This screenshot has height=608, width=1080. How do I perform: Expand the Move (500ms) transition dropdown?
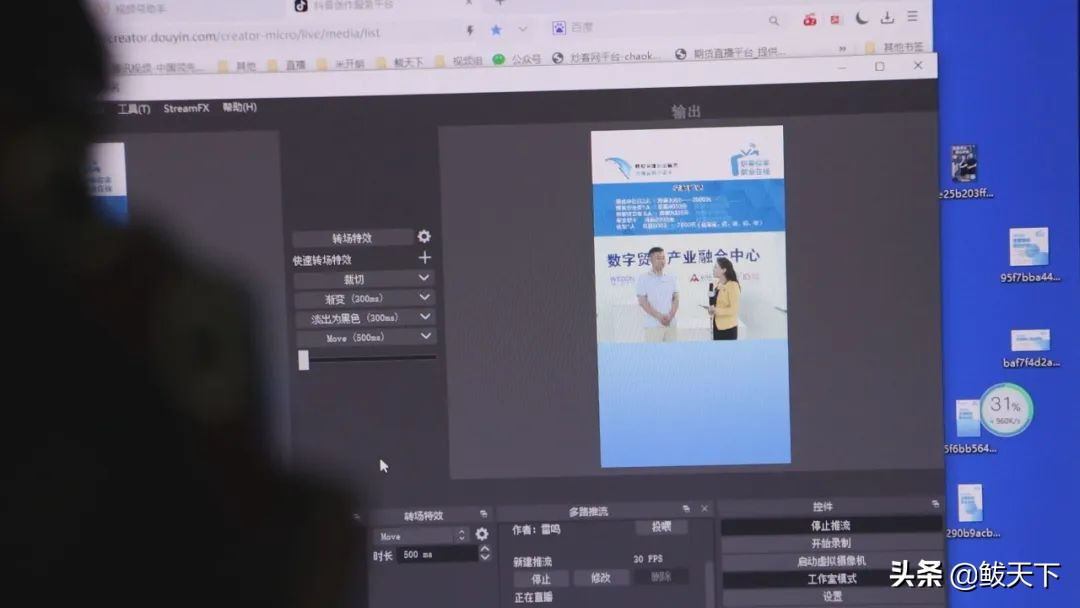(x=426, y=335)
